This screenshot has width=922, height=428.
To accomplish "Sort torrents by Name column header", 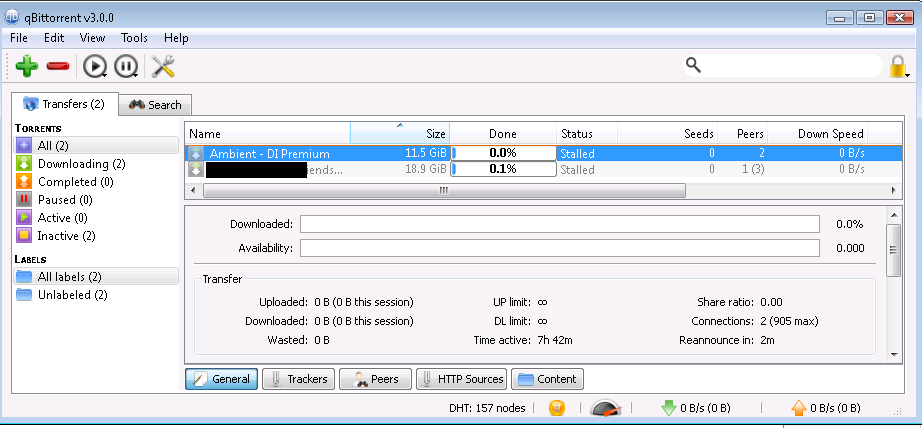I will pyautogui.click(x=268, y=133).
